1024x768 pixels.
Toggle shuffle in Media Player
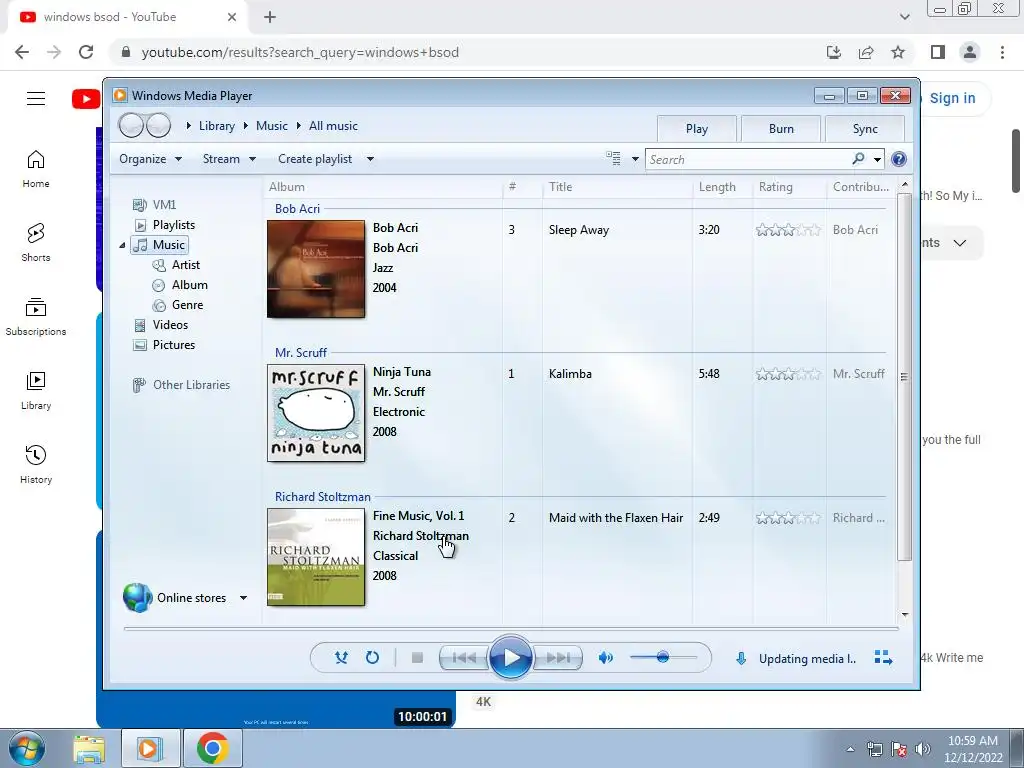[341, 658]
